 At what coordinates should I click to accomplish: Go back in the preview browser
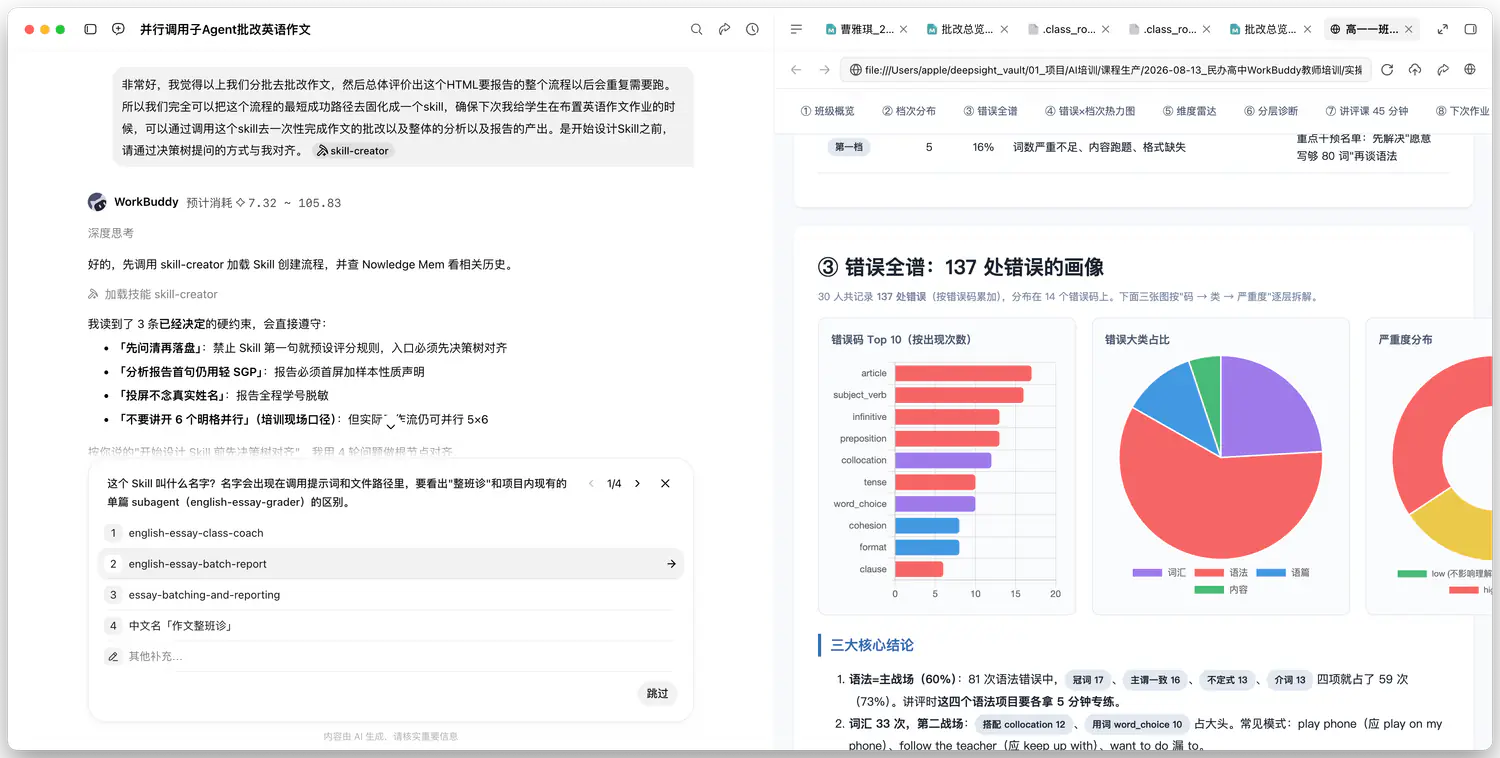(796, 70)
